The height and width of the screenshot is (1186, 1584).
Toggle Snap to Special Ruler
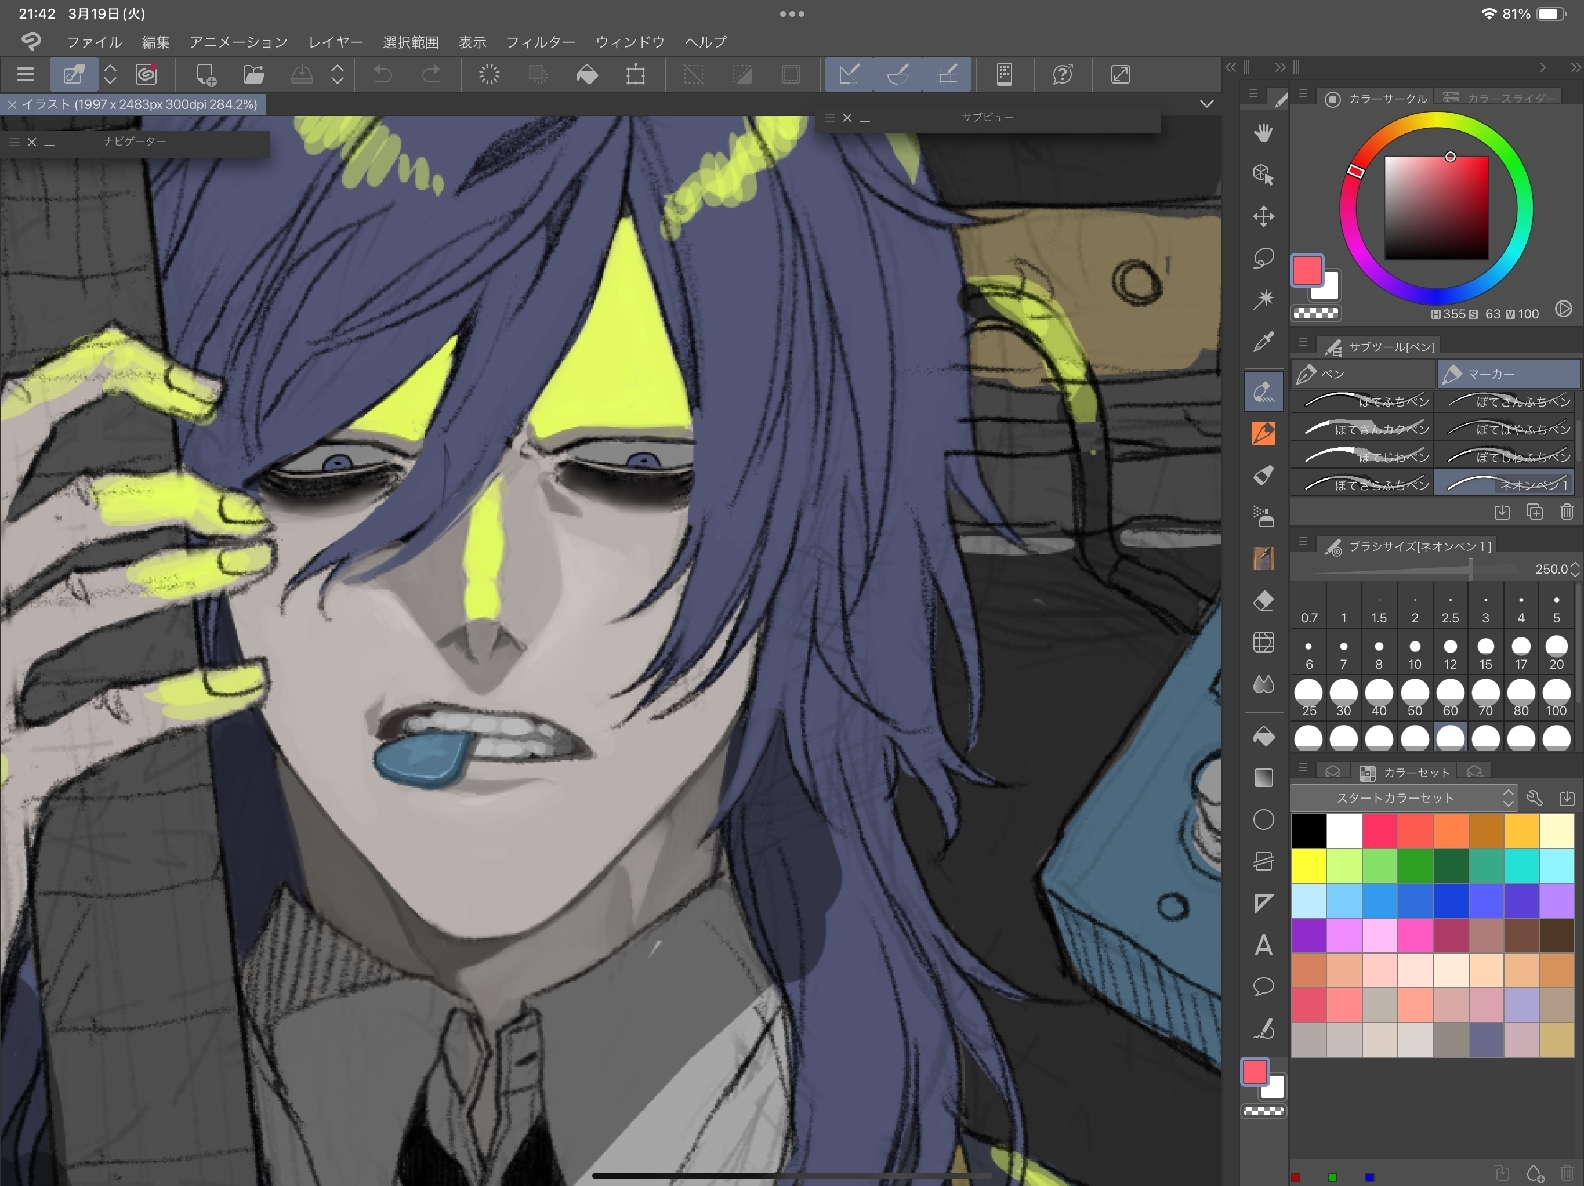tap(898, 75)
